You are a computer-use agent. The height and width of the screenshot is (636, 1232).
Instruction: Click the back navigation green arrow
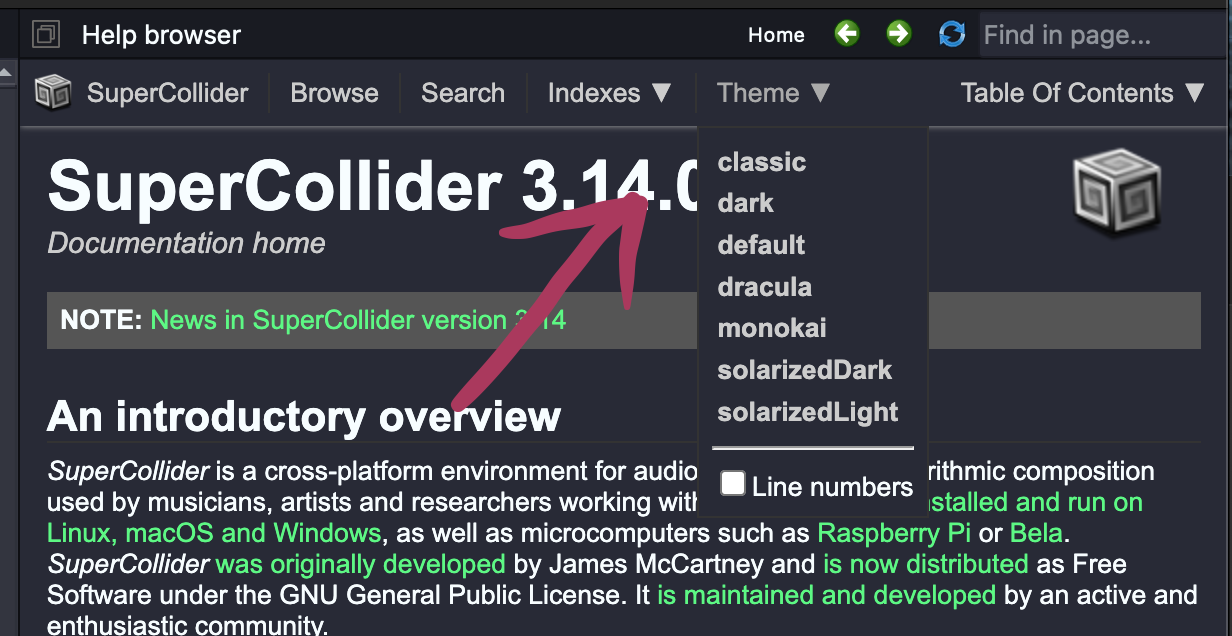click(847, 34)
